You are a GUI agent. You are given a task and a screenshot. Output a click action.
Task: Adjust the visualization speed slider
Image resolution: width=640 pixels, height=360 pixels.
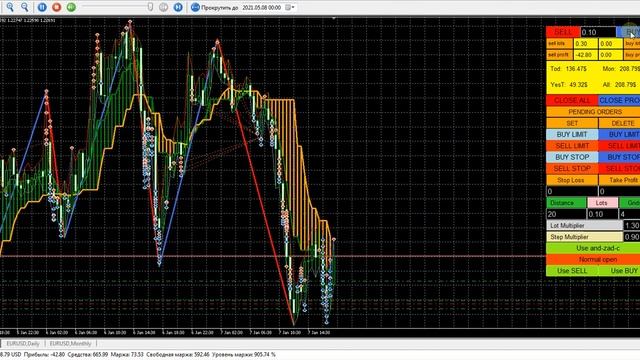(x=150, y=7)
